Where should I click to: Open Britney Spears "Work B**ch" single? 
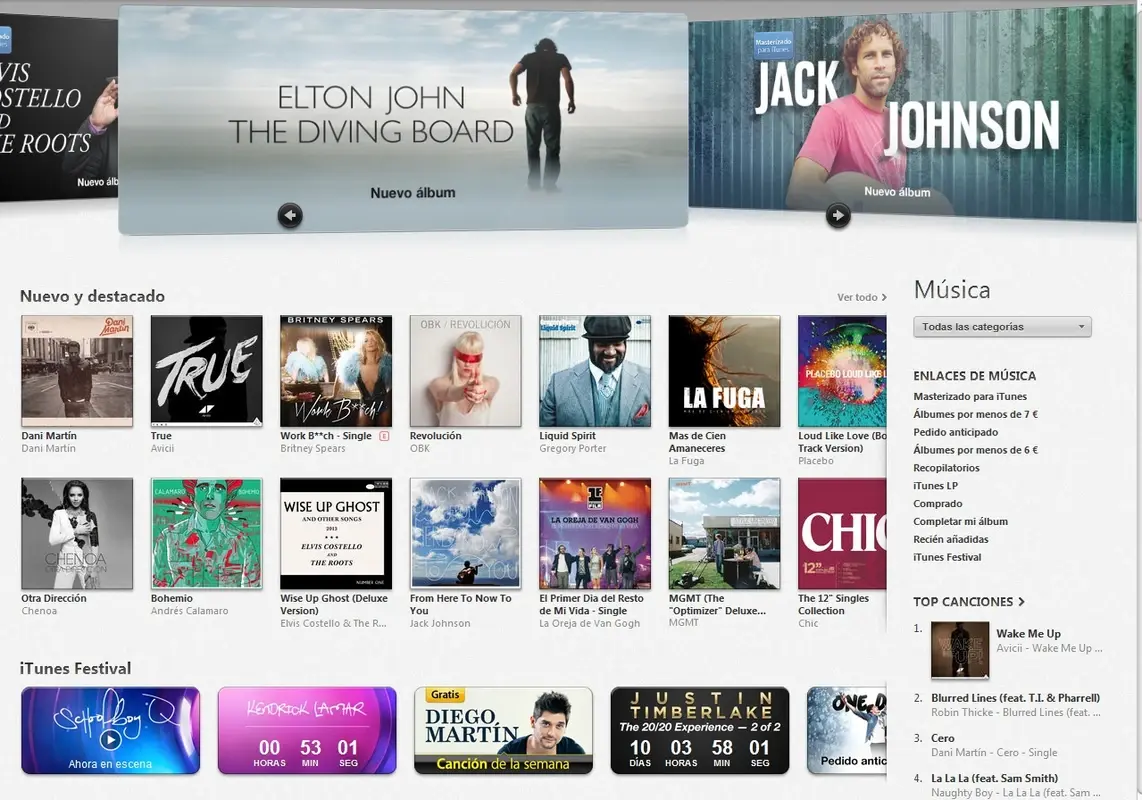335,370
